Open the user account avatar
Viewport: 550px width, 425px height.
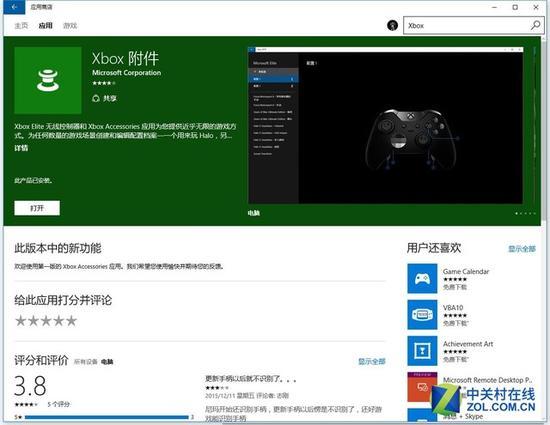pyautogui.click(x=392, y=25)
